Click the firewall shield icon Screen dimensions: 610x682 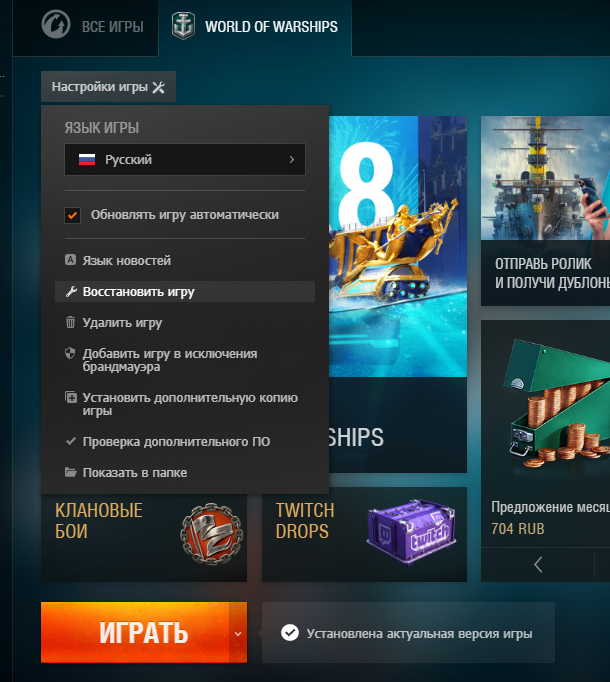70,353
